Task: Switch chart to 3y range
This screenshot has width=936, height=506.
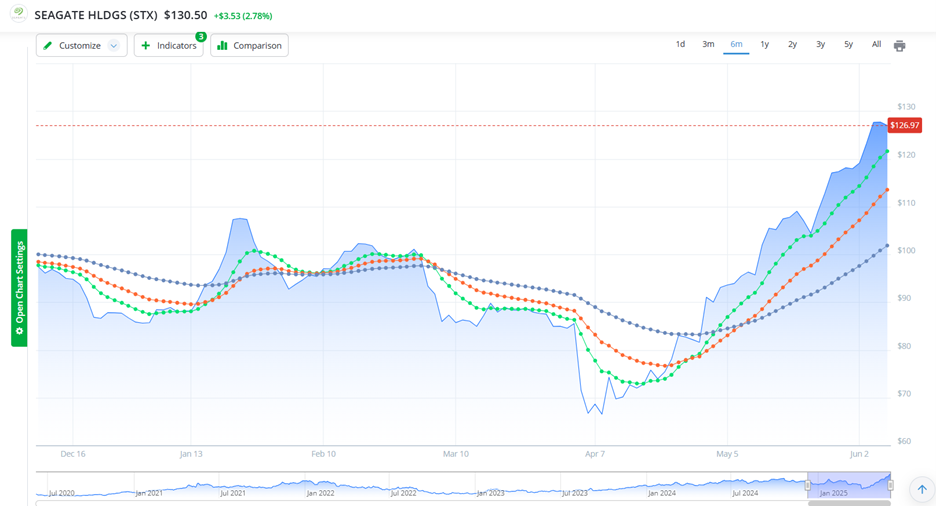Action: click(820, 44)
